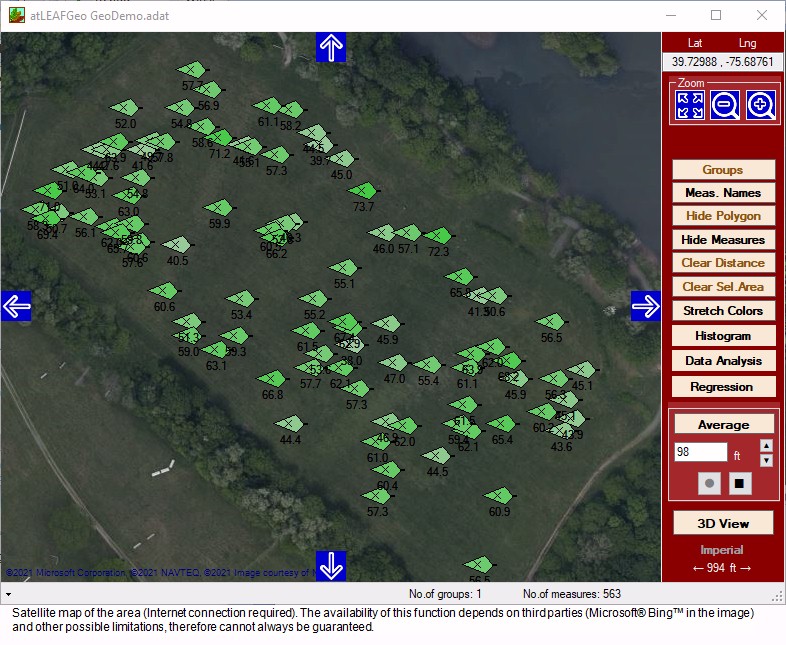Click the 3D View button
The image size is (786, 645).
723,523
